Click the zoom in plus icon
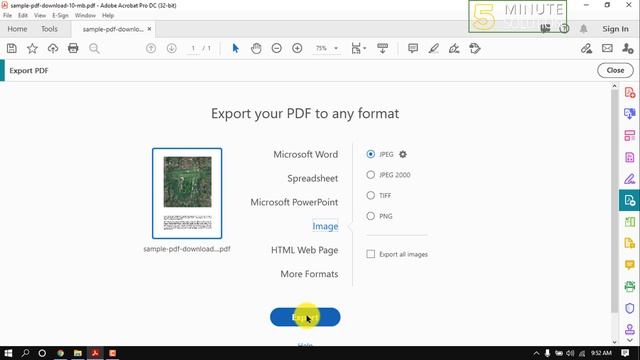 (x=297, y=48)
